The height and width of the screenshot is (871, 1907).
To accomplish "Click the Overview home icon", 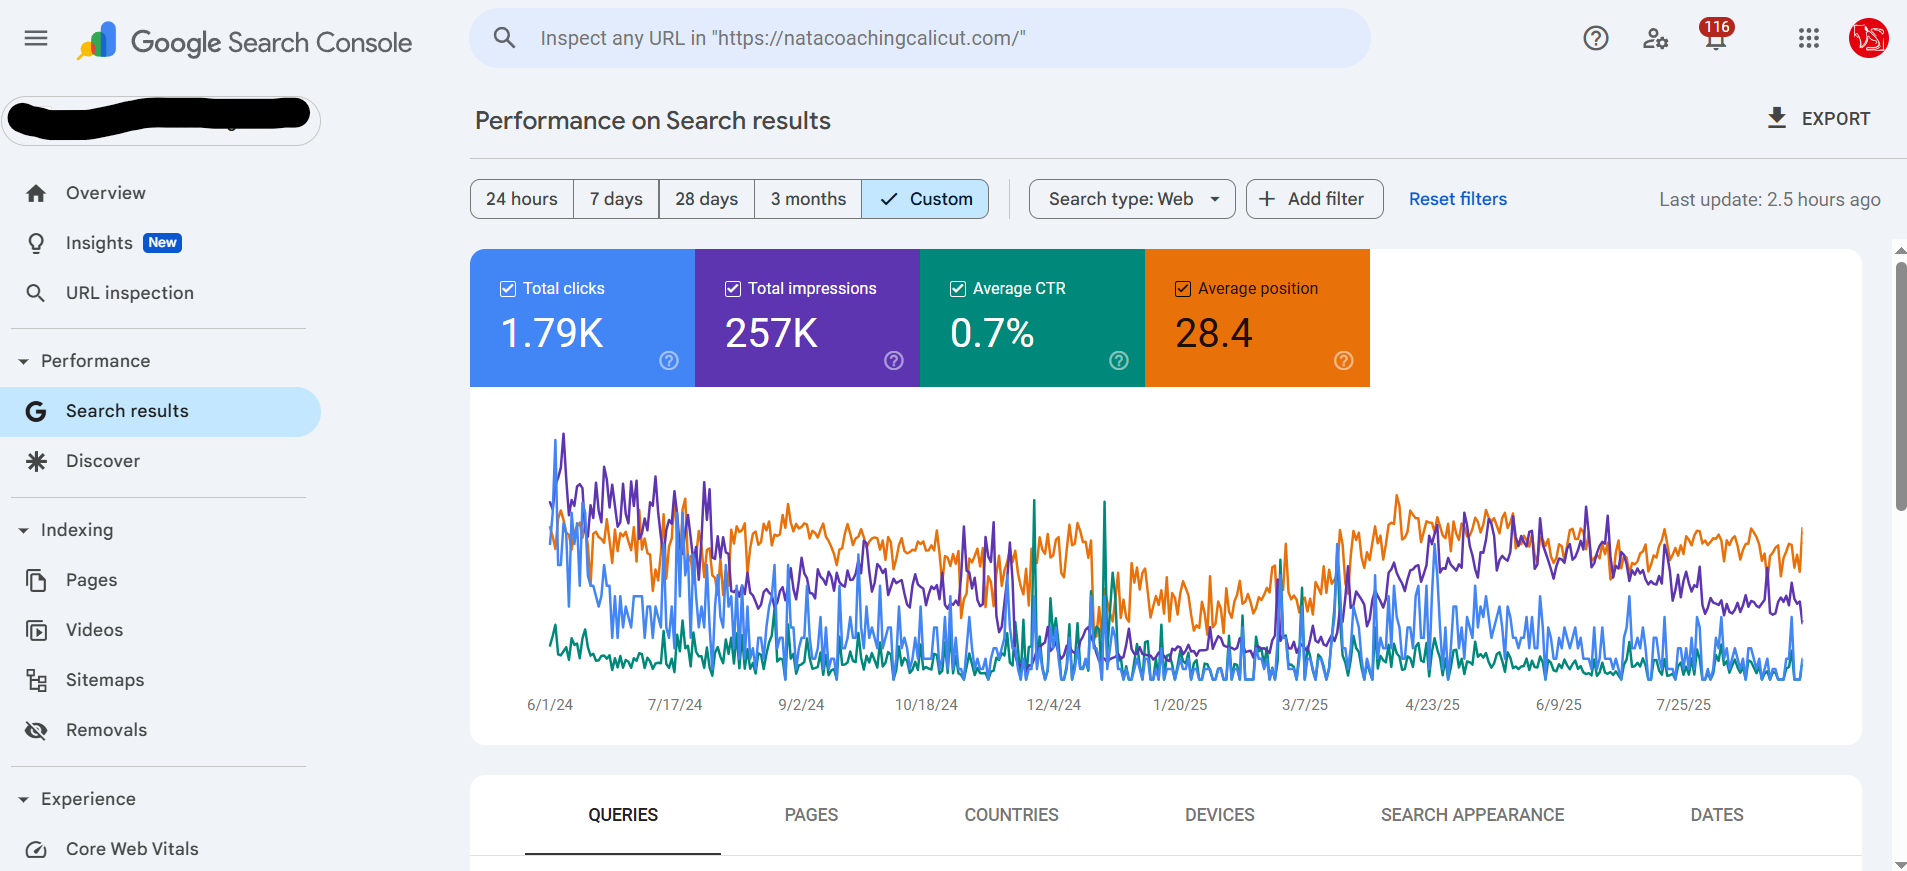I will (36, 193).
